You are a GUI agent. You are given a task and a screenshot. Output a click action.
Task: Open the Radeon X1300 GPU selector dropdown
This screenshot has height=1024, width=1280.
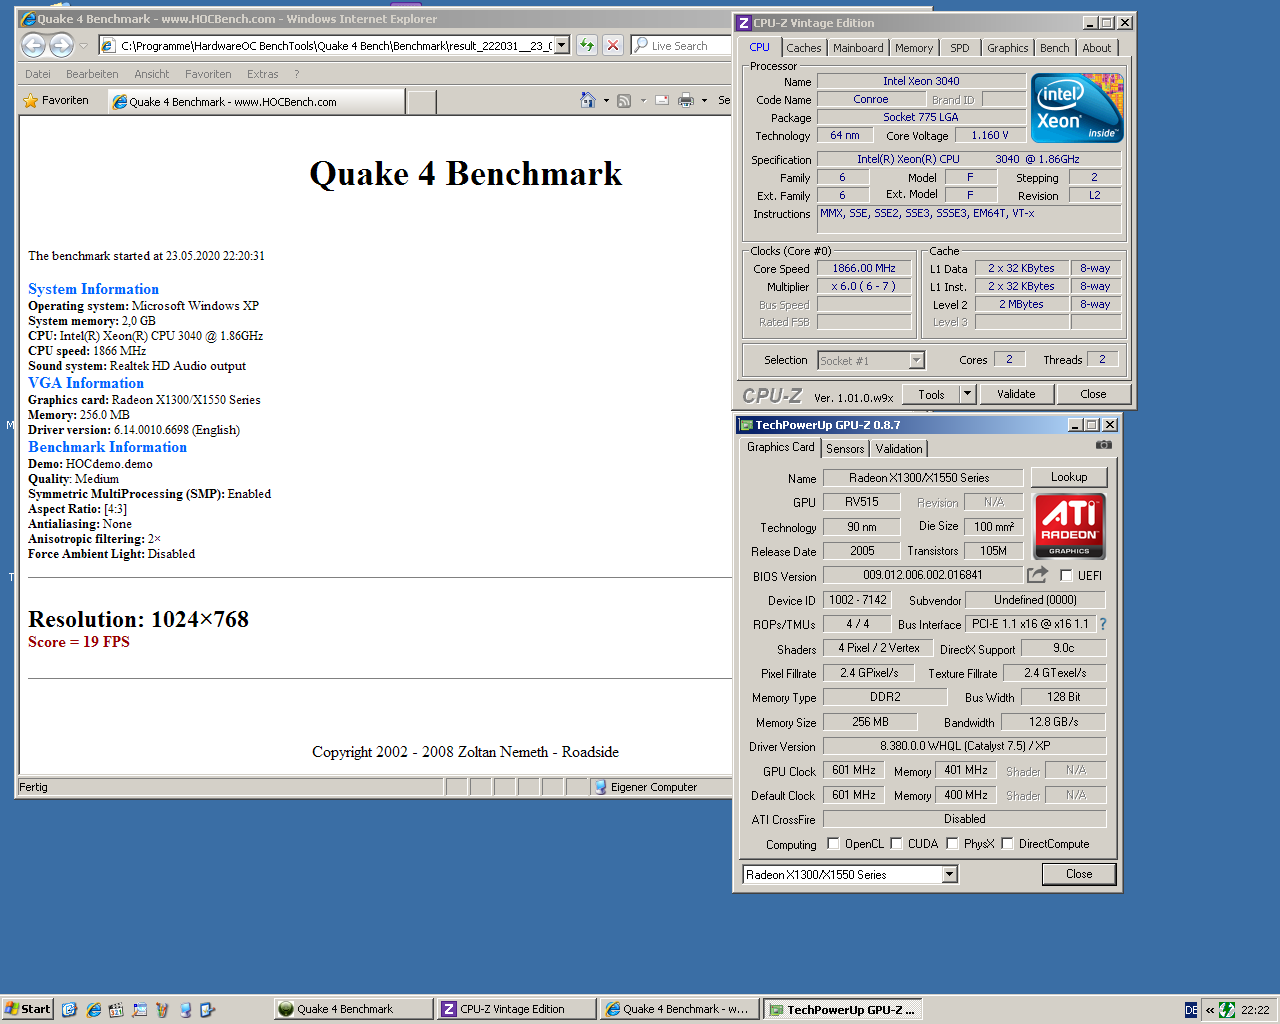(x=950, y=874)
